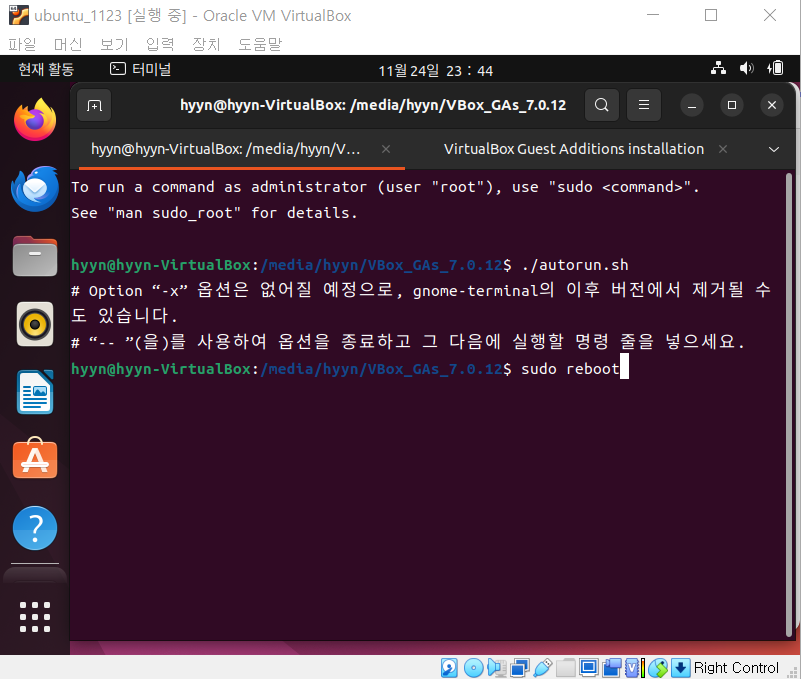Maximize the GNOME terminal window

tap(732, 105)
